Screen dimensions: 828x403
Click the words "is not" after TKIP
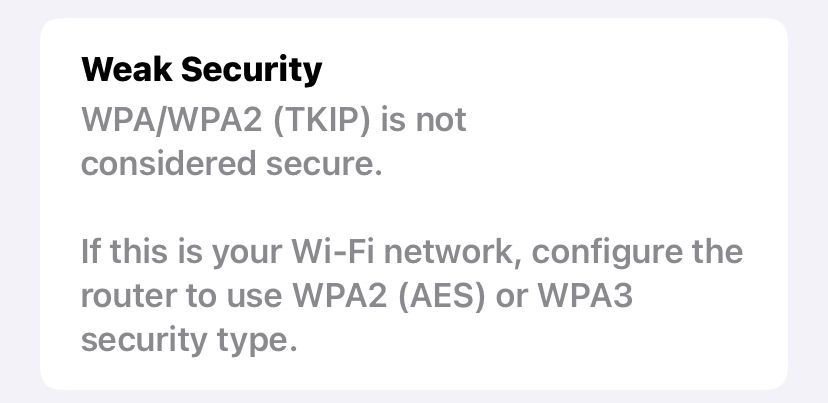point(424,120)
